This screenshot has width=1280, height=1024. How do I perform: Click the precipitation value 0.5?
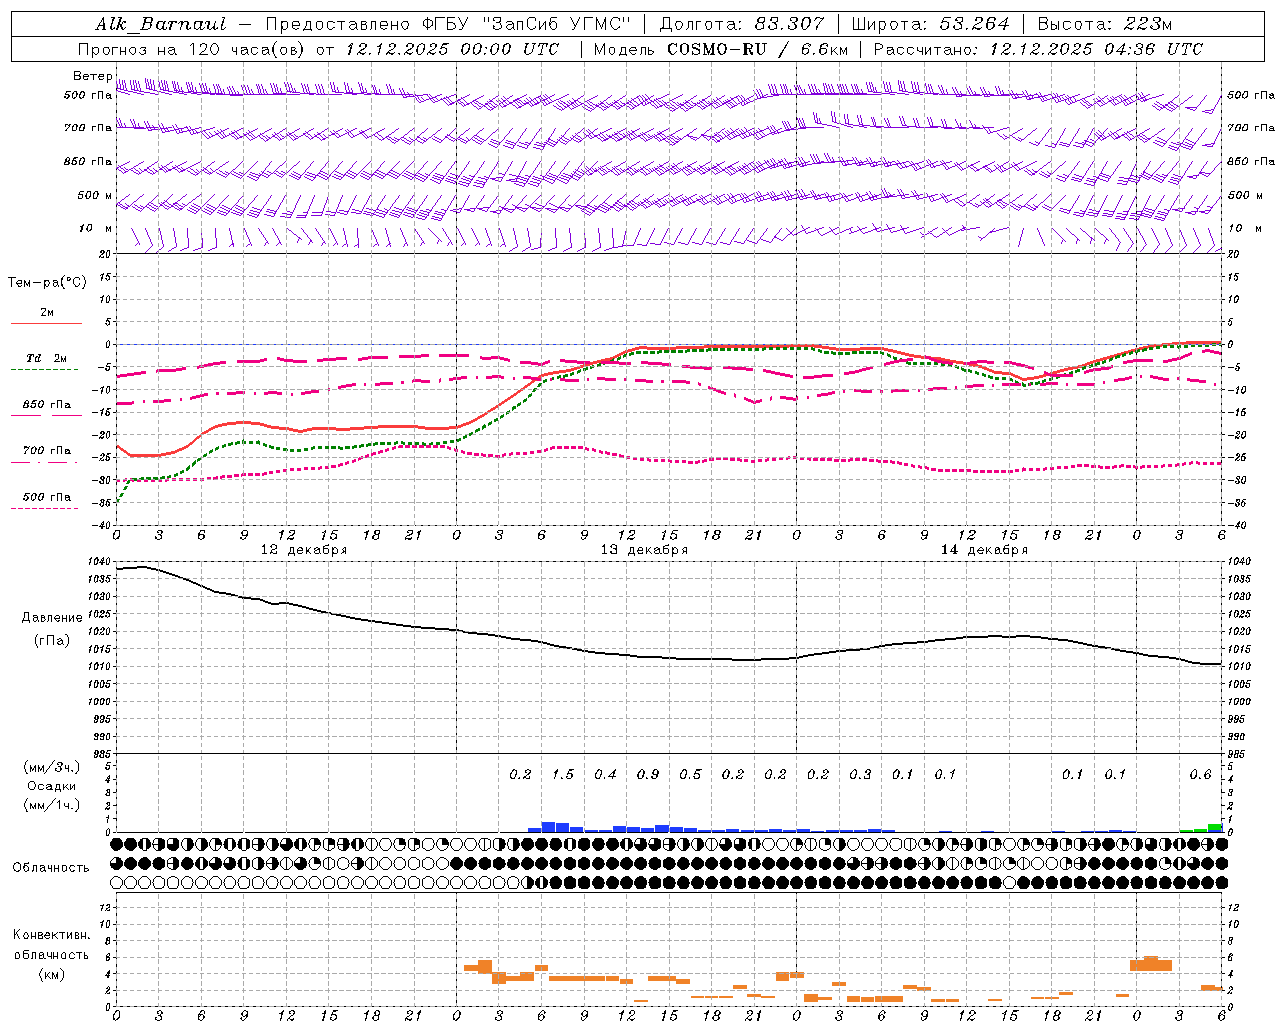690,774
